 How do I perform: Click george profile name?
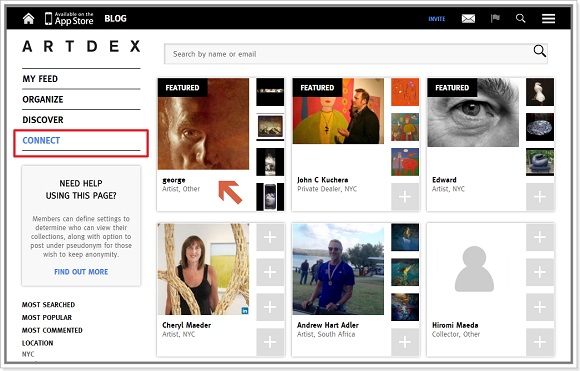tap(173, 180)
